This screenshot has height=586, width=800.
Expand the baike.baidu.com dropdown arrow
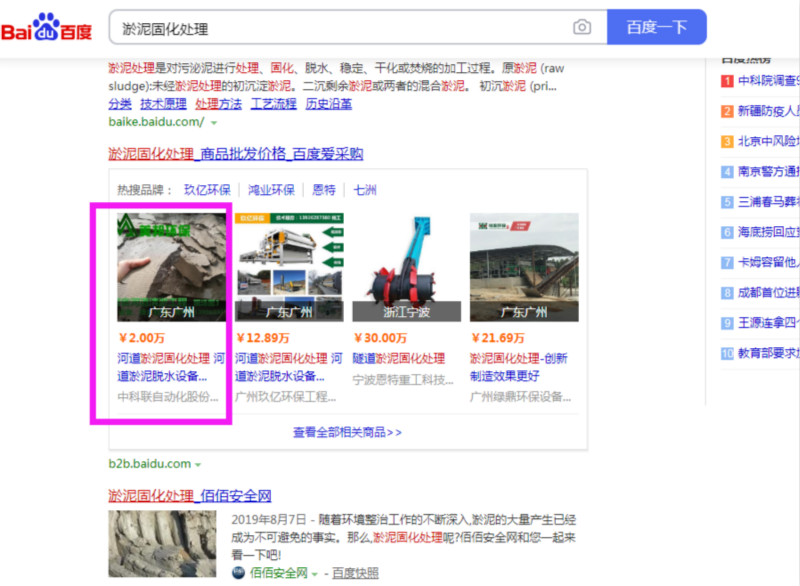tap(214, 123)
